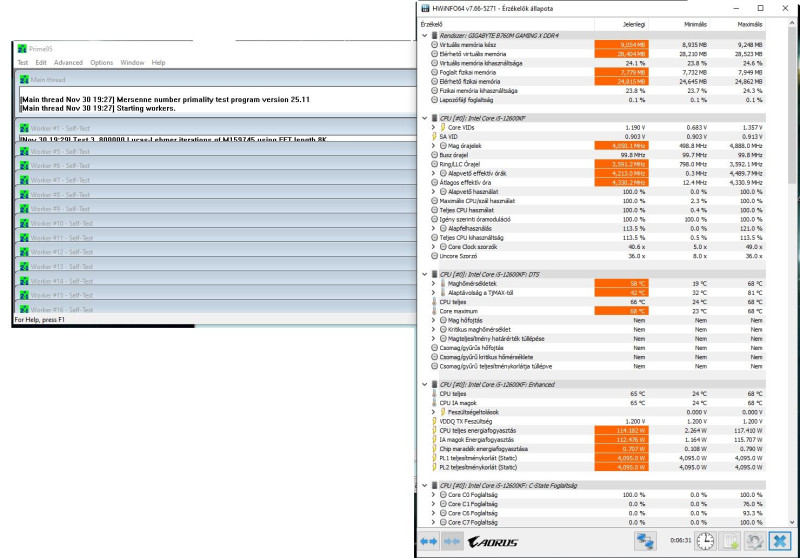Open the Help menu in Prime95
Screen dimensions: 800x558
point(158,62)
